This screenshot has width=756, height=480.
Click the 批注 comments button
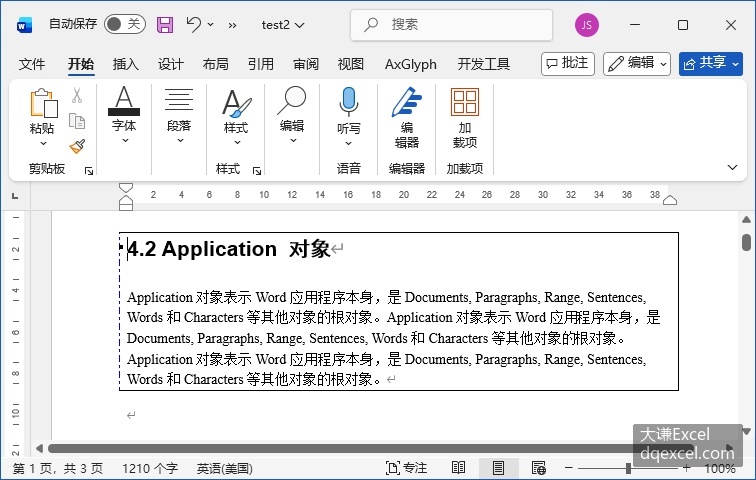(x=568, y=64)
